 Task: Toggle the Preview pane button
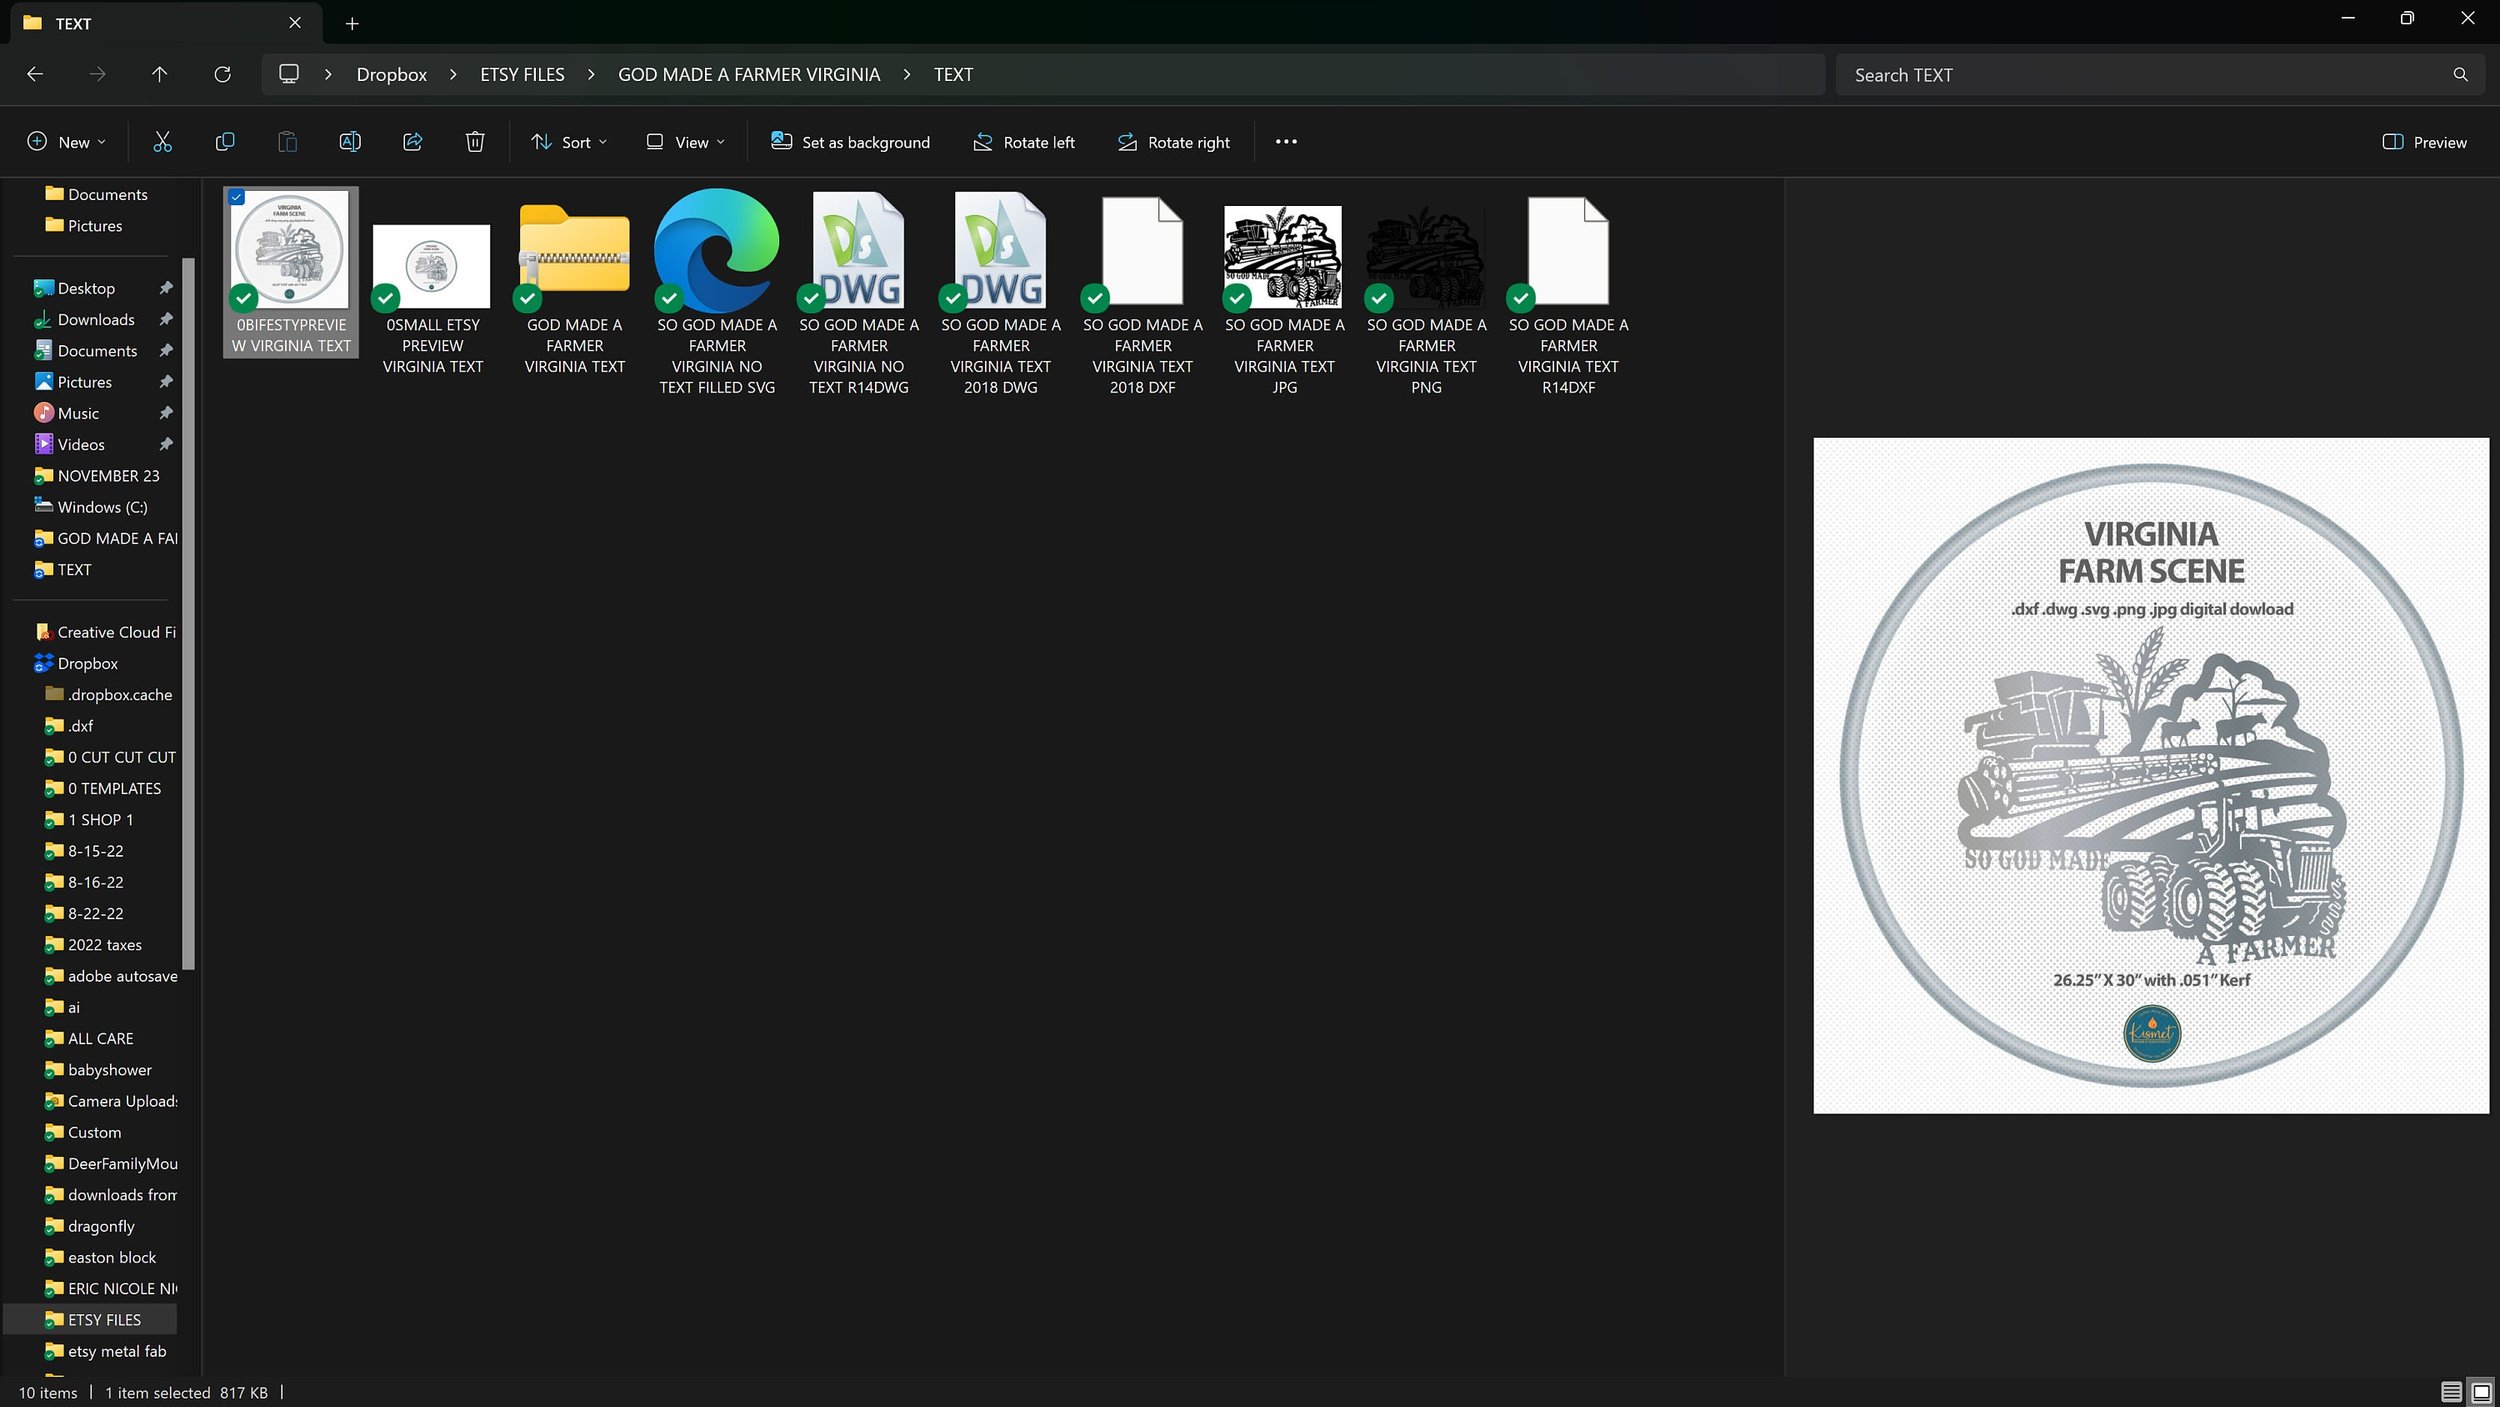(x=2424, y=142)
